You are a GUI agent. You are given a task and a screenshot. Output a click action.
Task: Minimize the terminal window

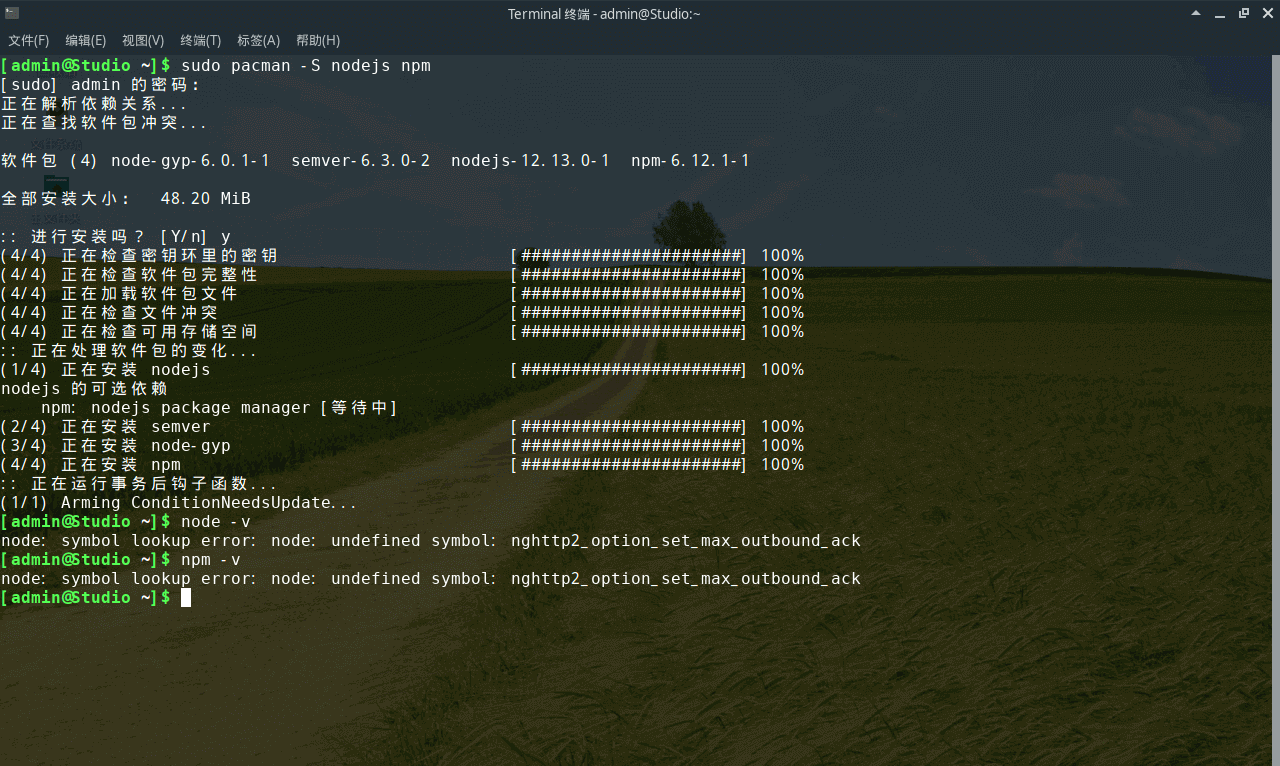coord(1219,13)
